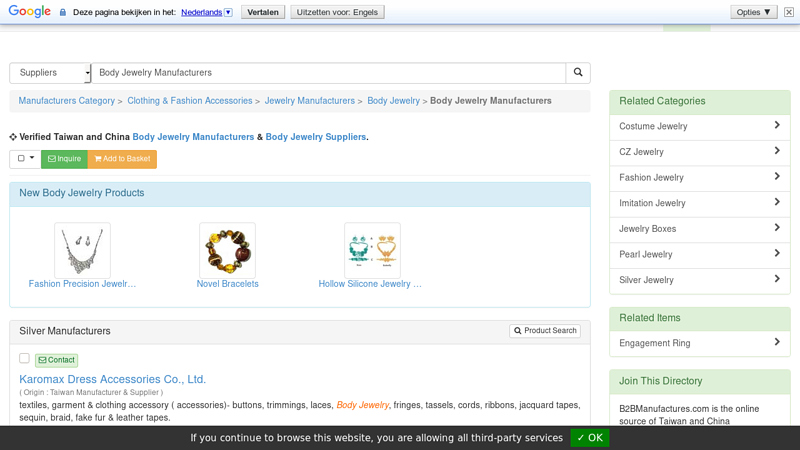
Task: Close the Google translate bar
Action: pos(788,12)
